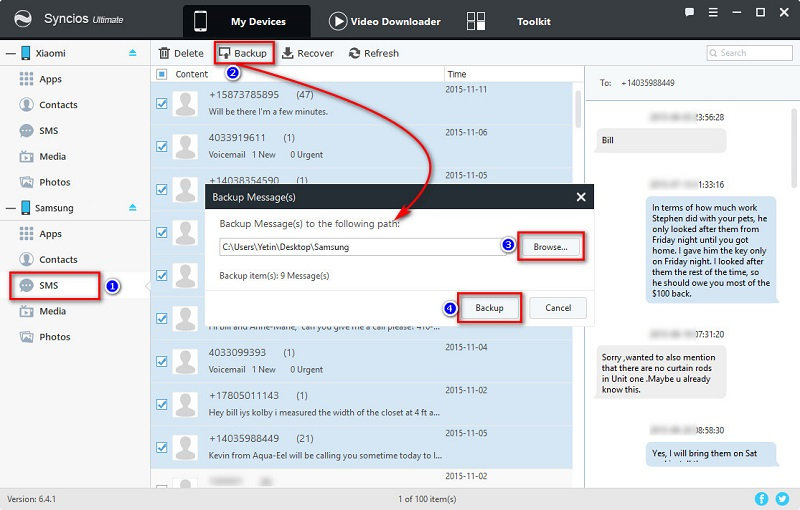Open the hamburger menu in title bar
Image resolution: width=800 pixels, height=510 pixels.
click(x=713, y=12)
